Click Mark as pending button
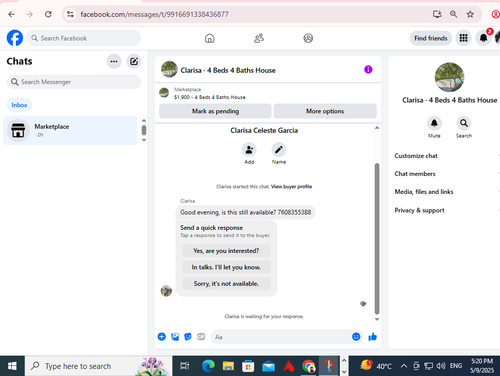 [x=215, y=111]
